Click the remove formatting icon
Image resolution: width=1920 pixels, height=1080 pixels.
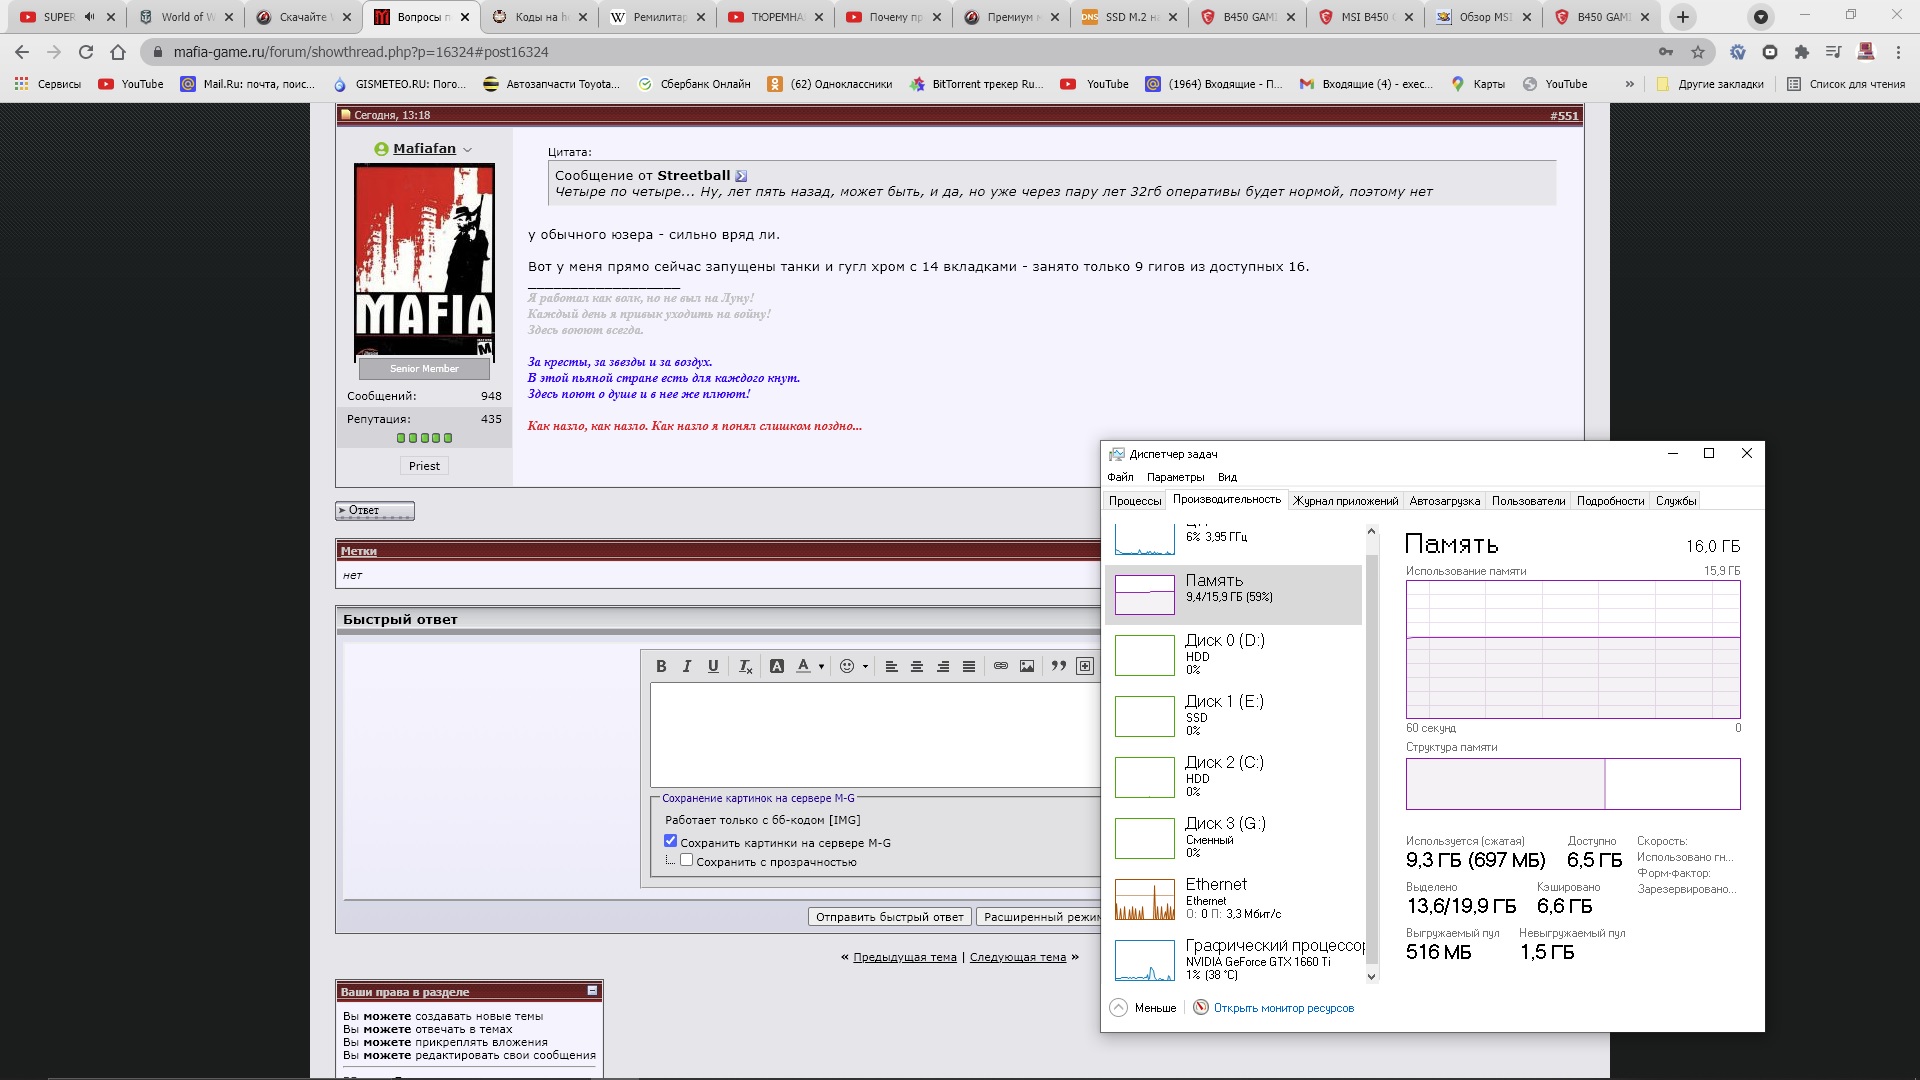(745, 666)
